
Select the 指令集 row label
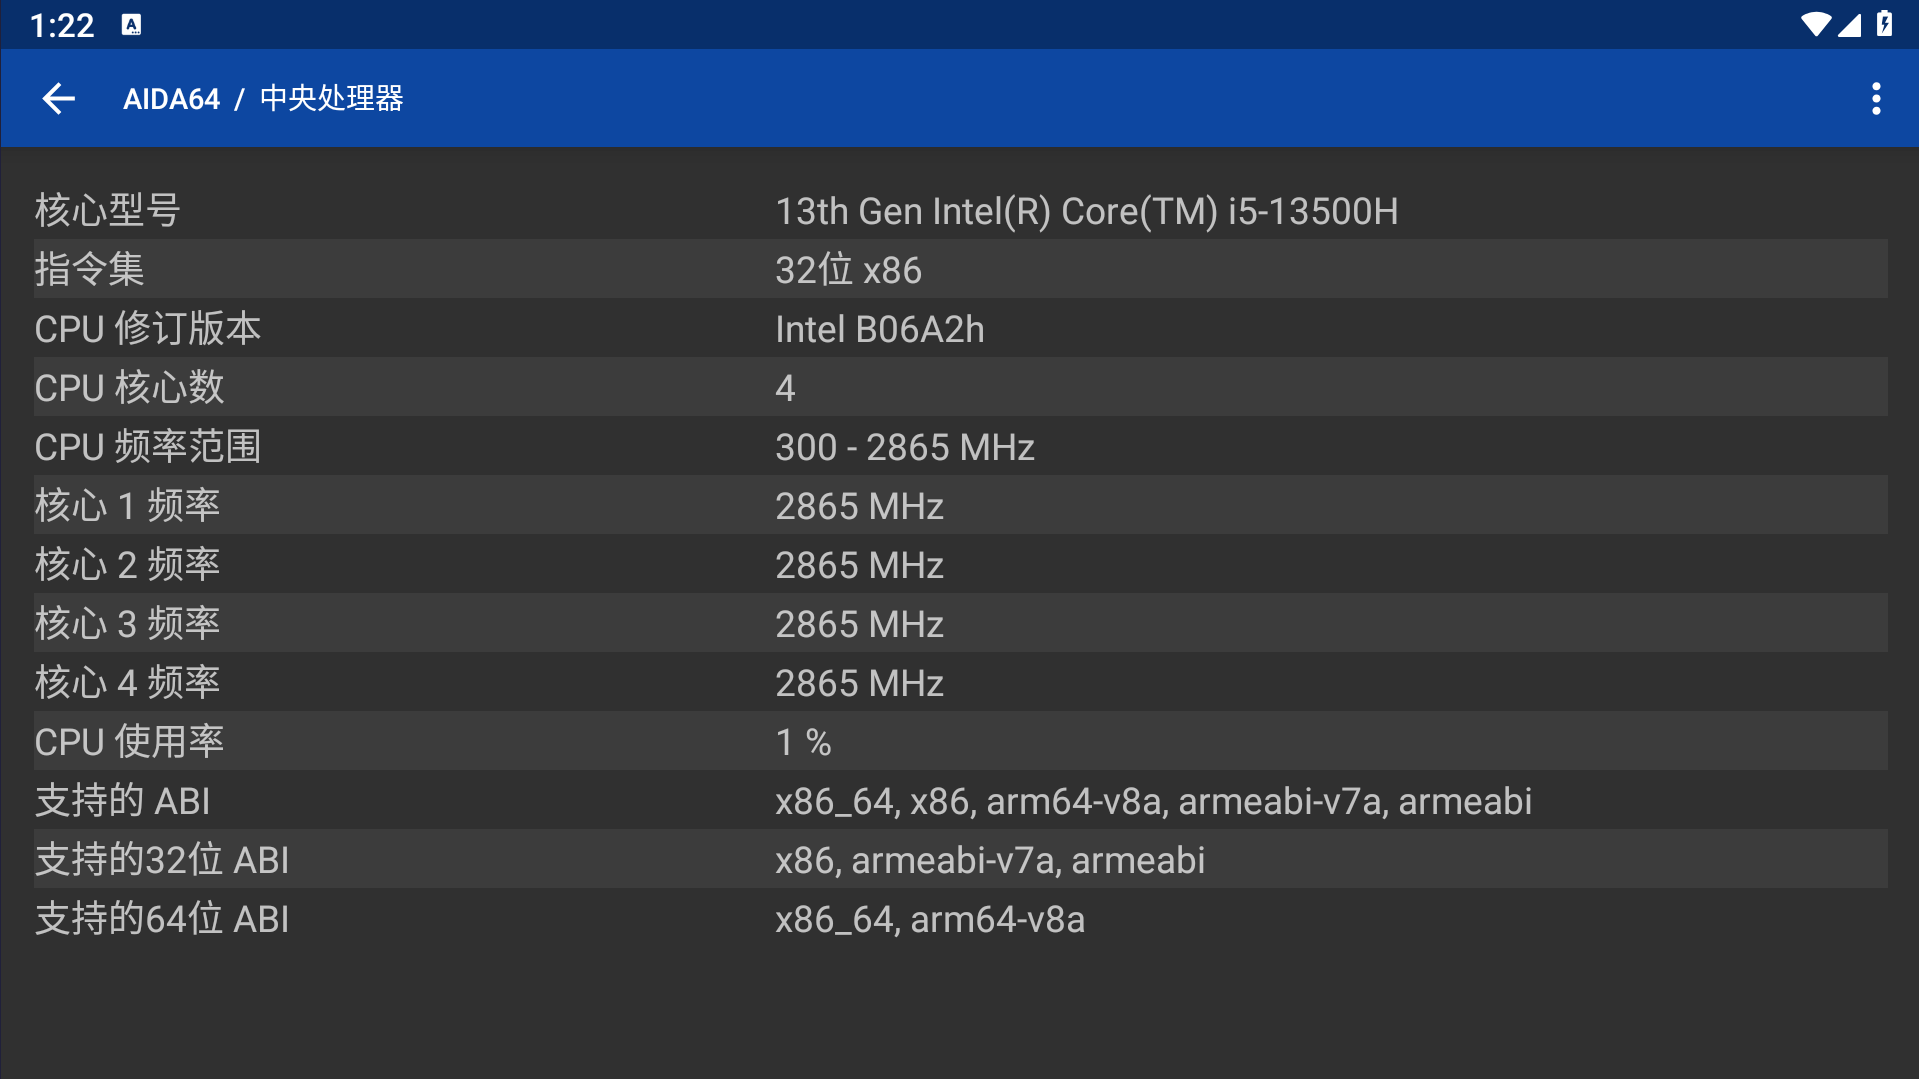(89, 270)
